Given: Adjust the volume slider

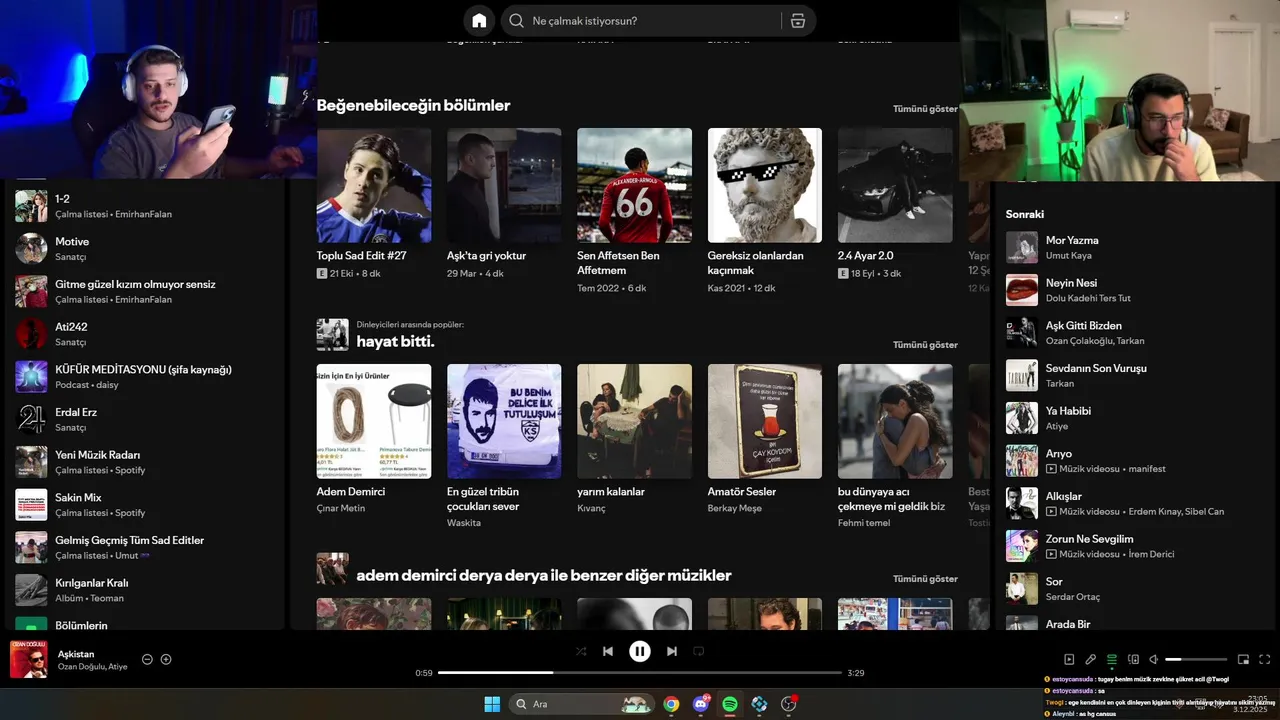Looking at the screenshot, I should 1196,659.
